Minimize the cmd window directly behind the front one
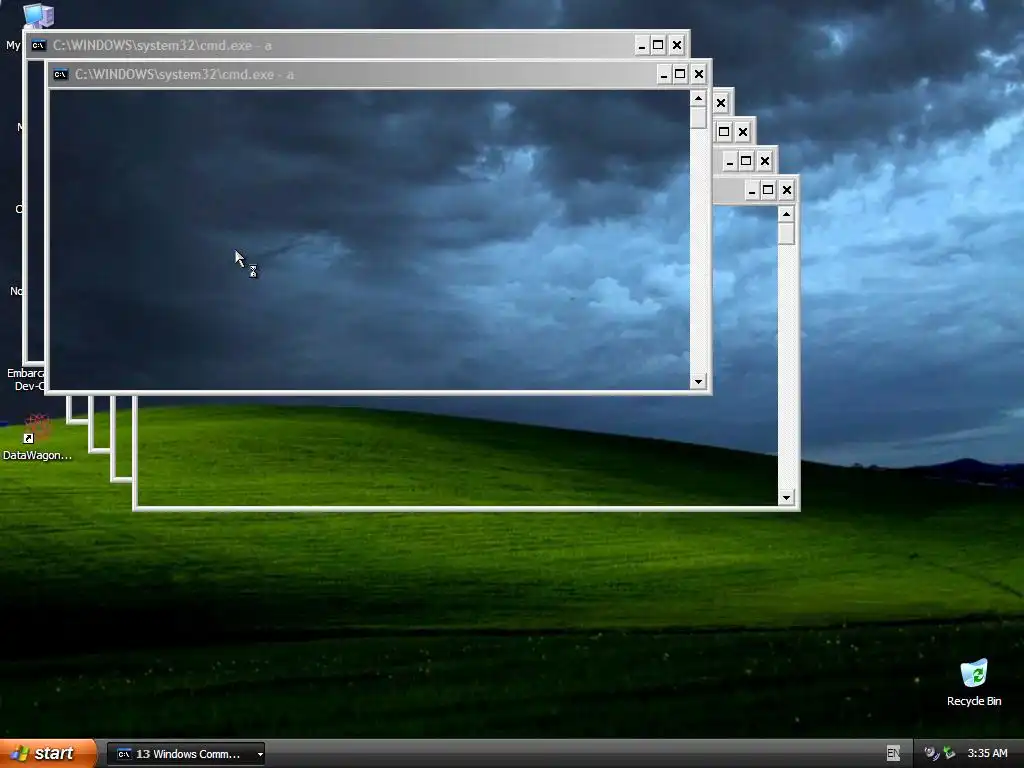 click(x=642, y=45)
